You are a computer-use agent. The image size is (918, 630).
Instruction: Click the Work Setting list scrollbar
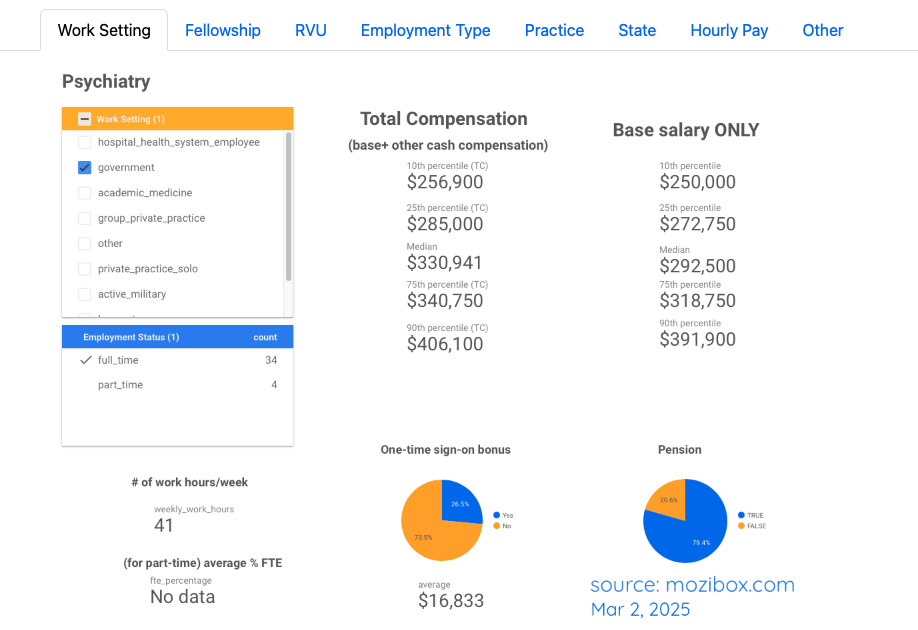tap(289, 205)
